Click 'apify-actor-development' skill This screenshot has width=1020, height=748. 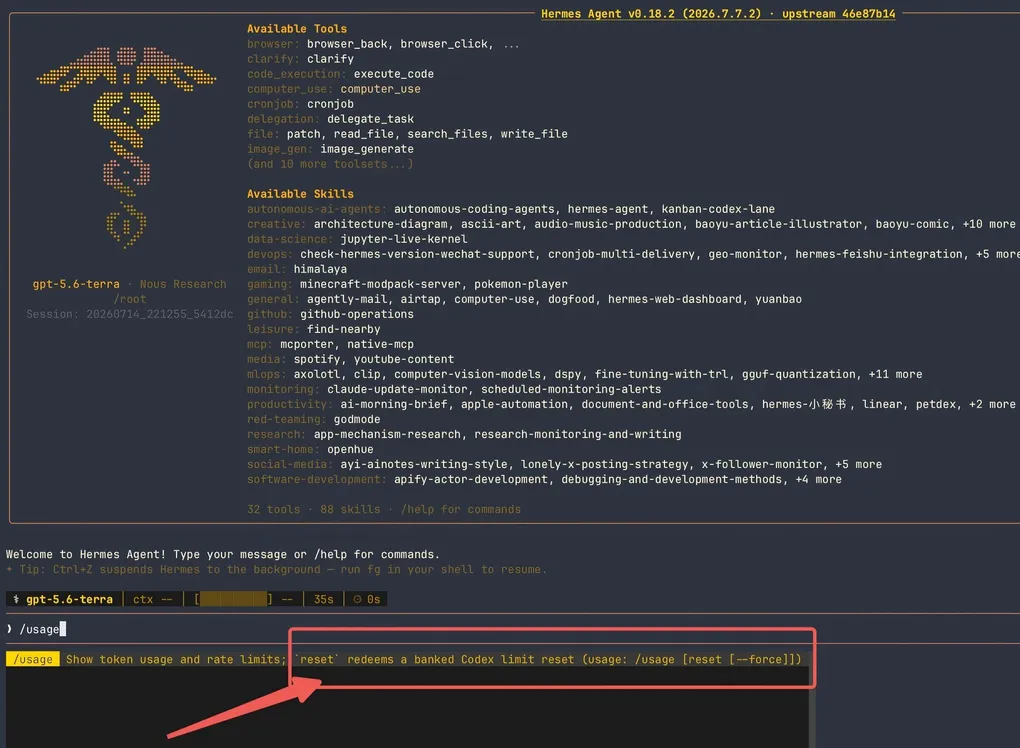[470, 479]
